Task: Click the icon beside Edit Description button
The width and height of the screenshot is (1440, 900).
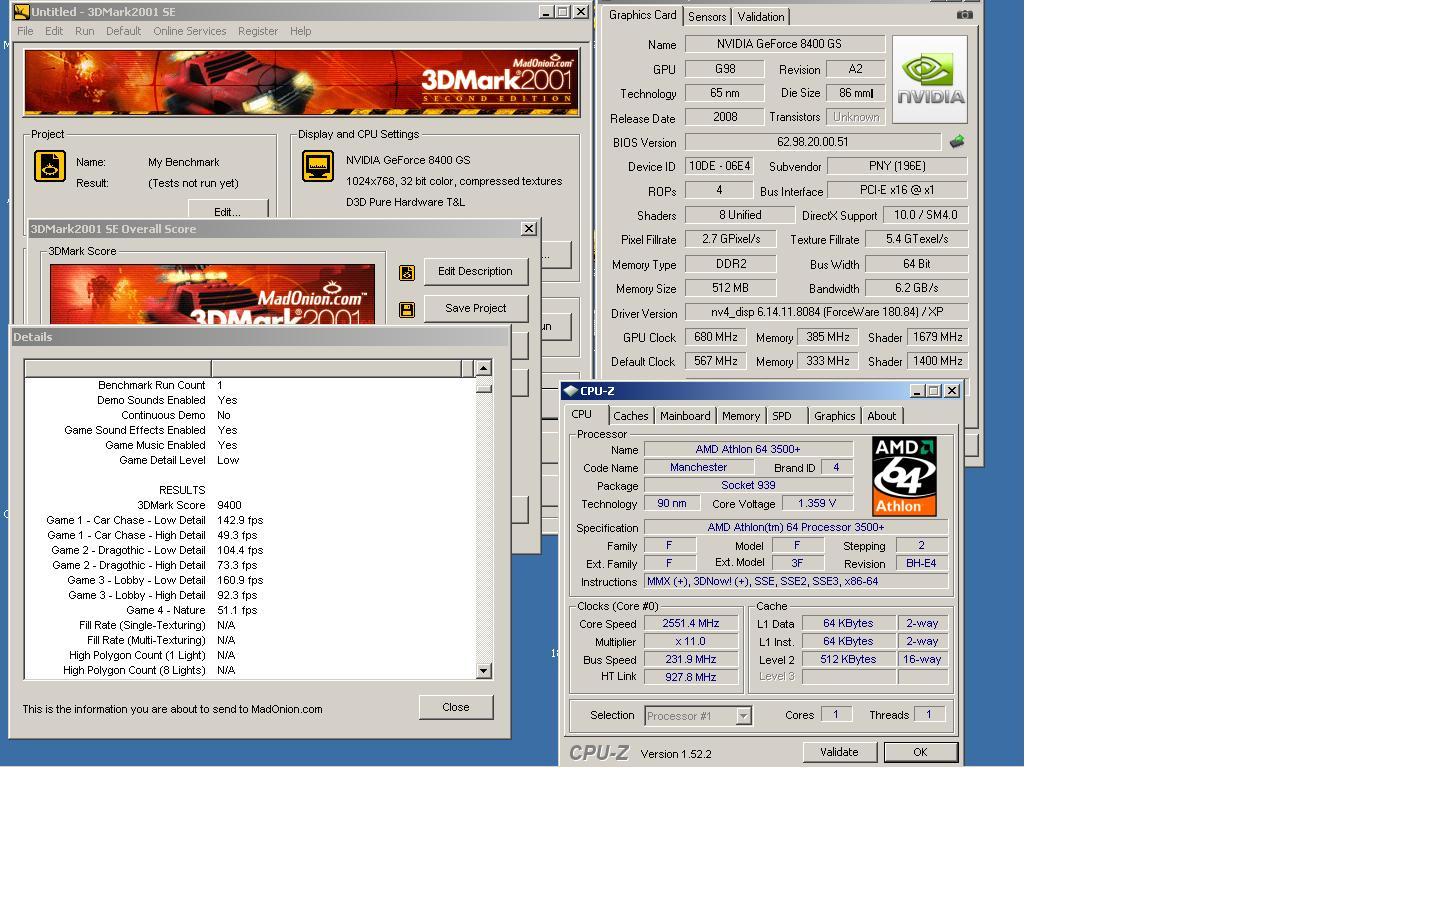Action: click(407, 272)
